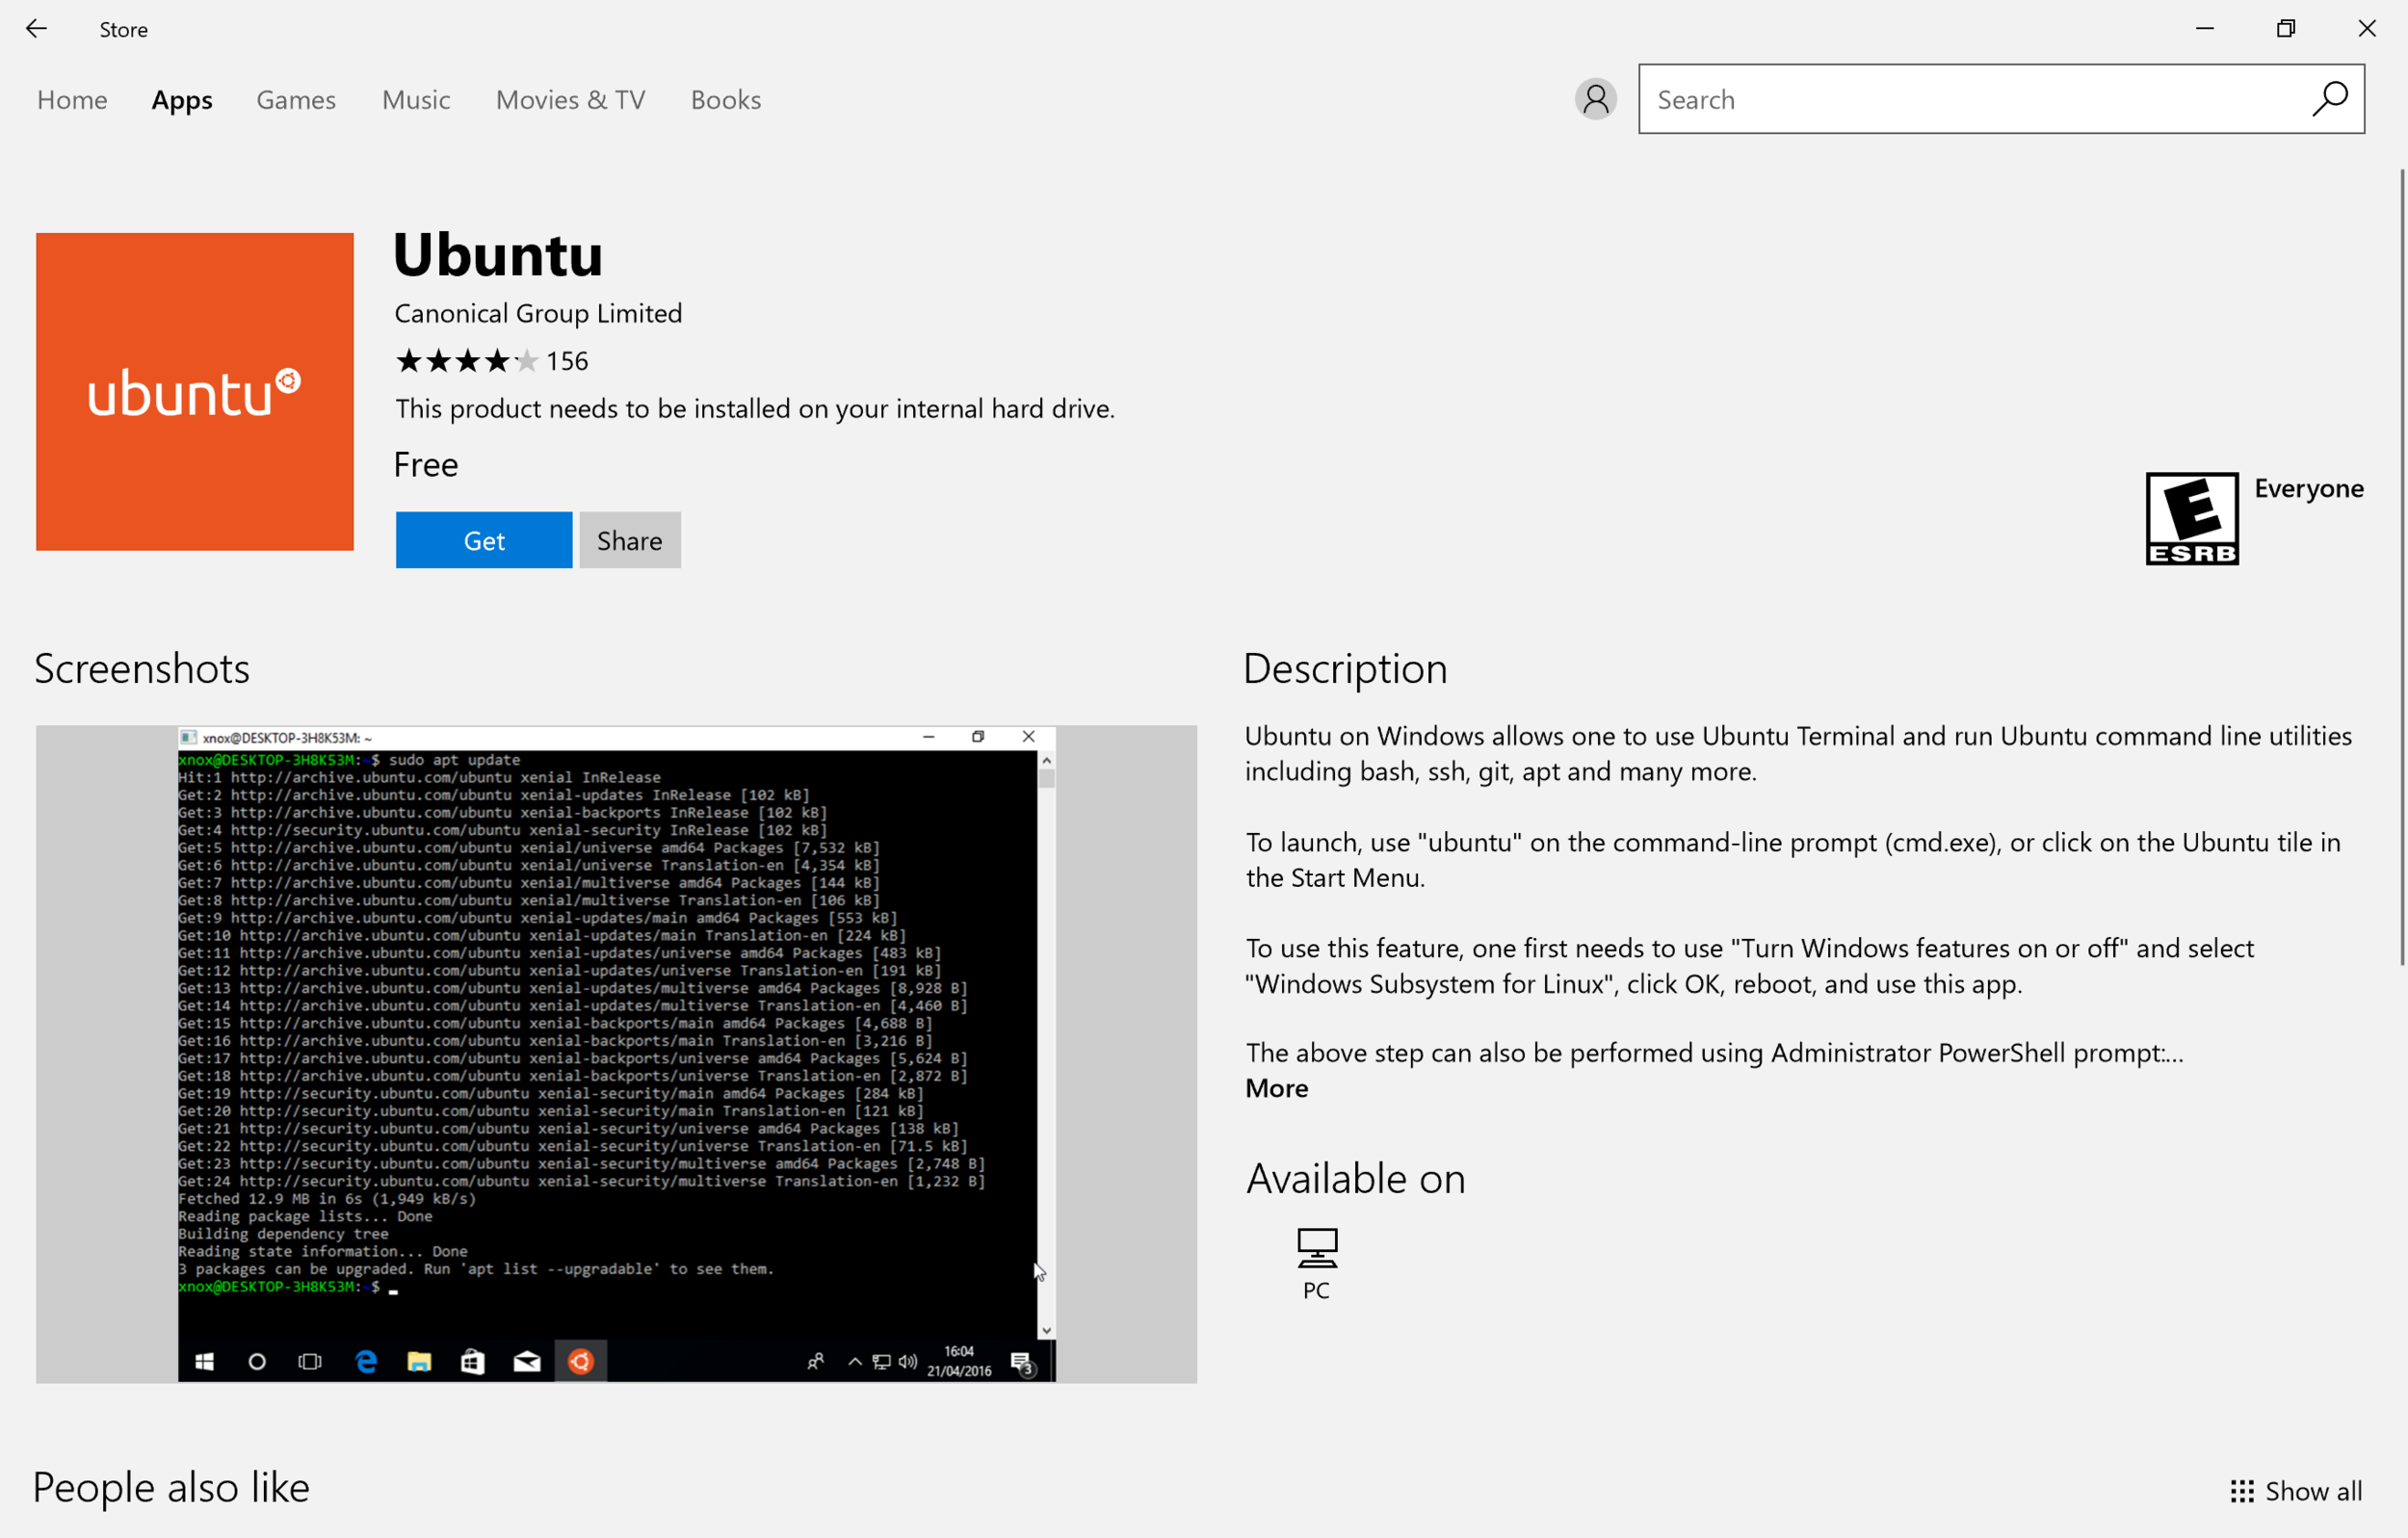Click the Everyone rating label
This screenshot has width=2408, height=1538.
(x=2309, y=488)
